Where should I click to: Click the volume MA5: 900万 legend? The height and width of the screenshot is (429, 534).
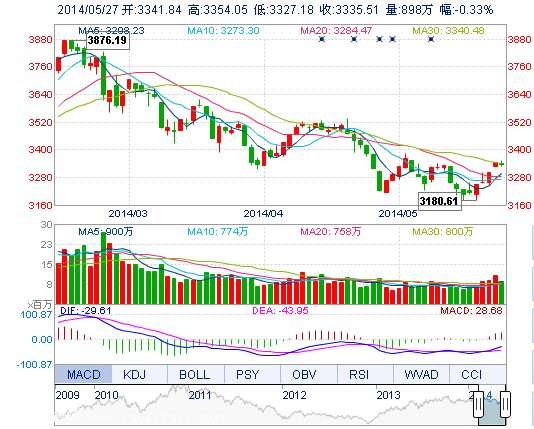coord(106,232)
